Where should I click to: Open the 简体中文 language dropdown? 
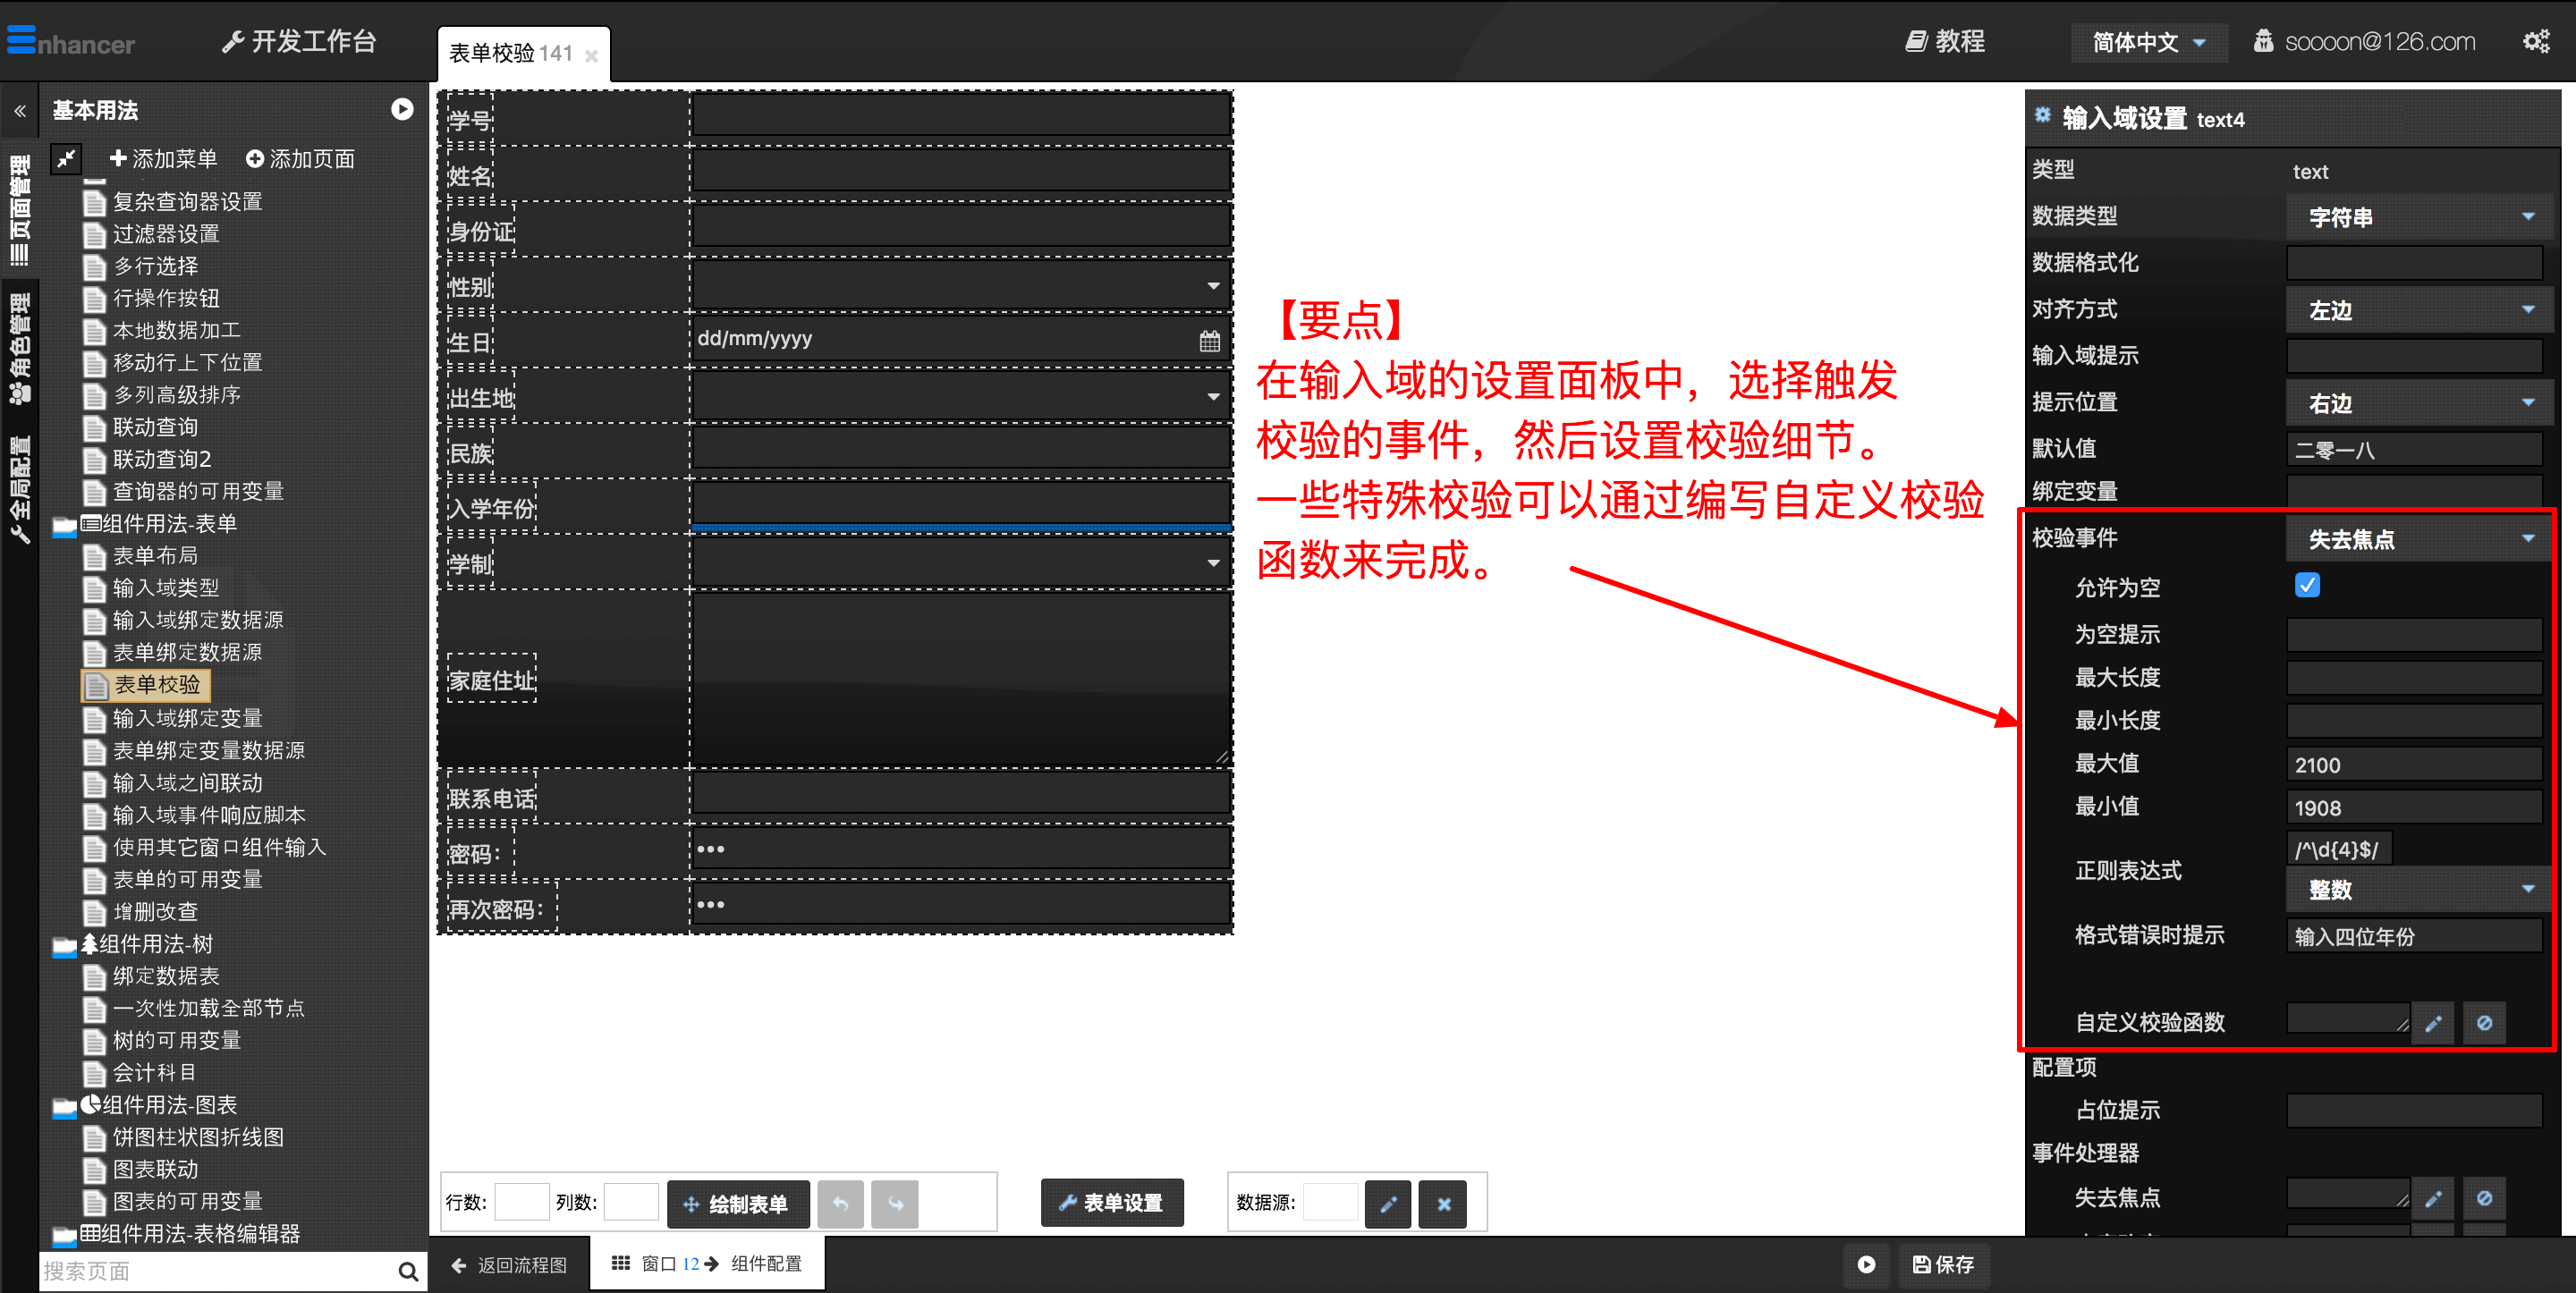(2148, 42)
